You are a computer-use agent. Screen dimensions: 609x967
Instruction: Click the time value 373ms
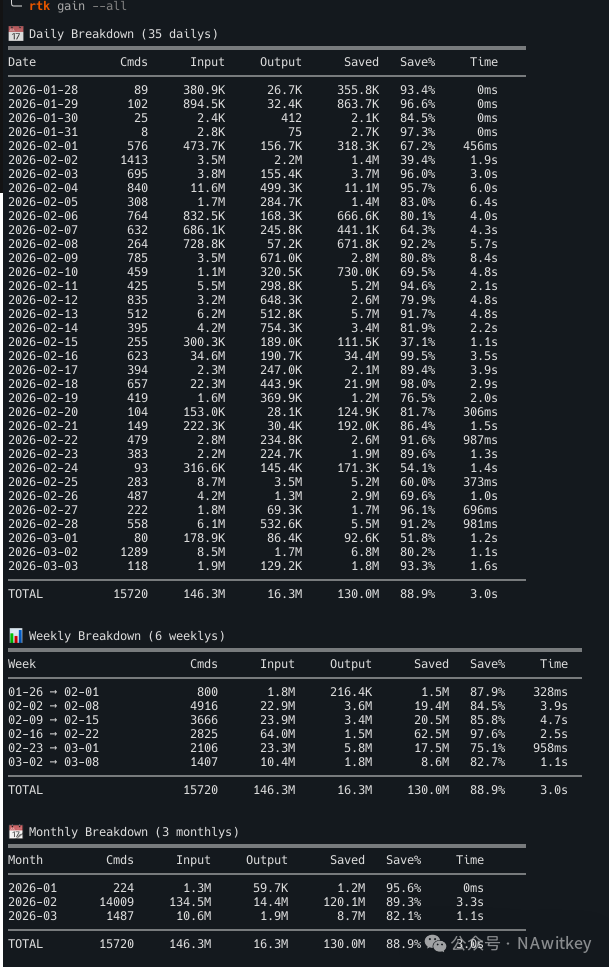481,482
